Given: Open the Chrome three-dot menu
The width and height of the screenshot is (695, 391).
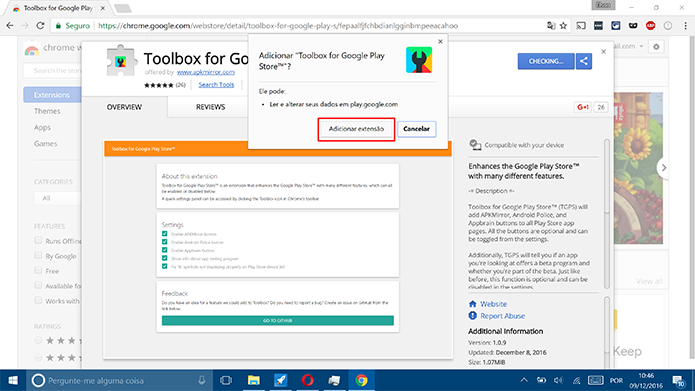Looking at the screenshot, I should [685, 26].
